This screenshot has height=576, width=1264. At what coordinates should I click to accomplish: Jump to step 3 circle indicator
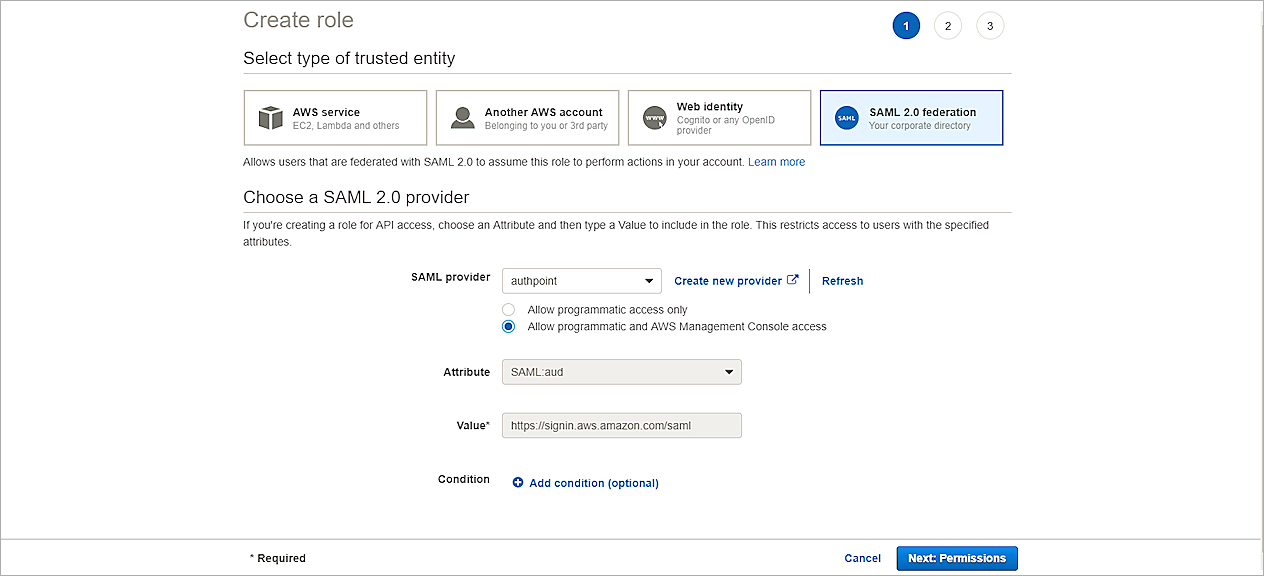click(x=989, y=26)
